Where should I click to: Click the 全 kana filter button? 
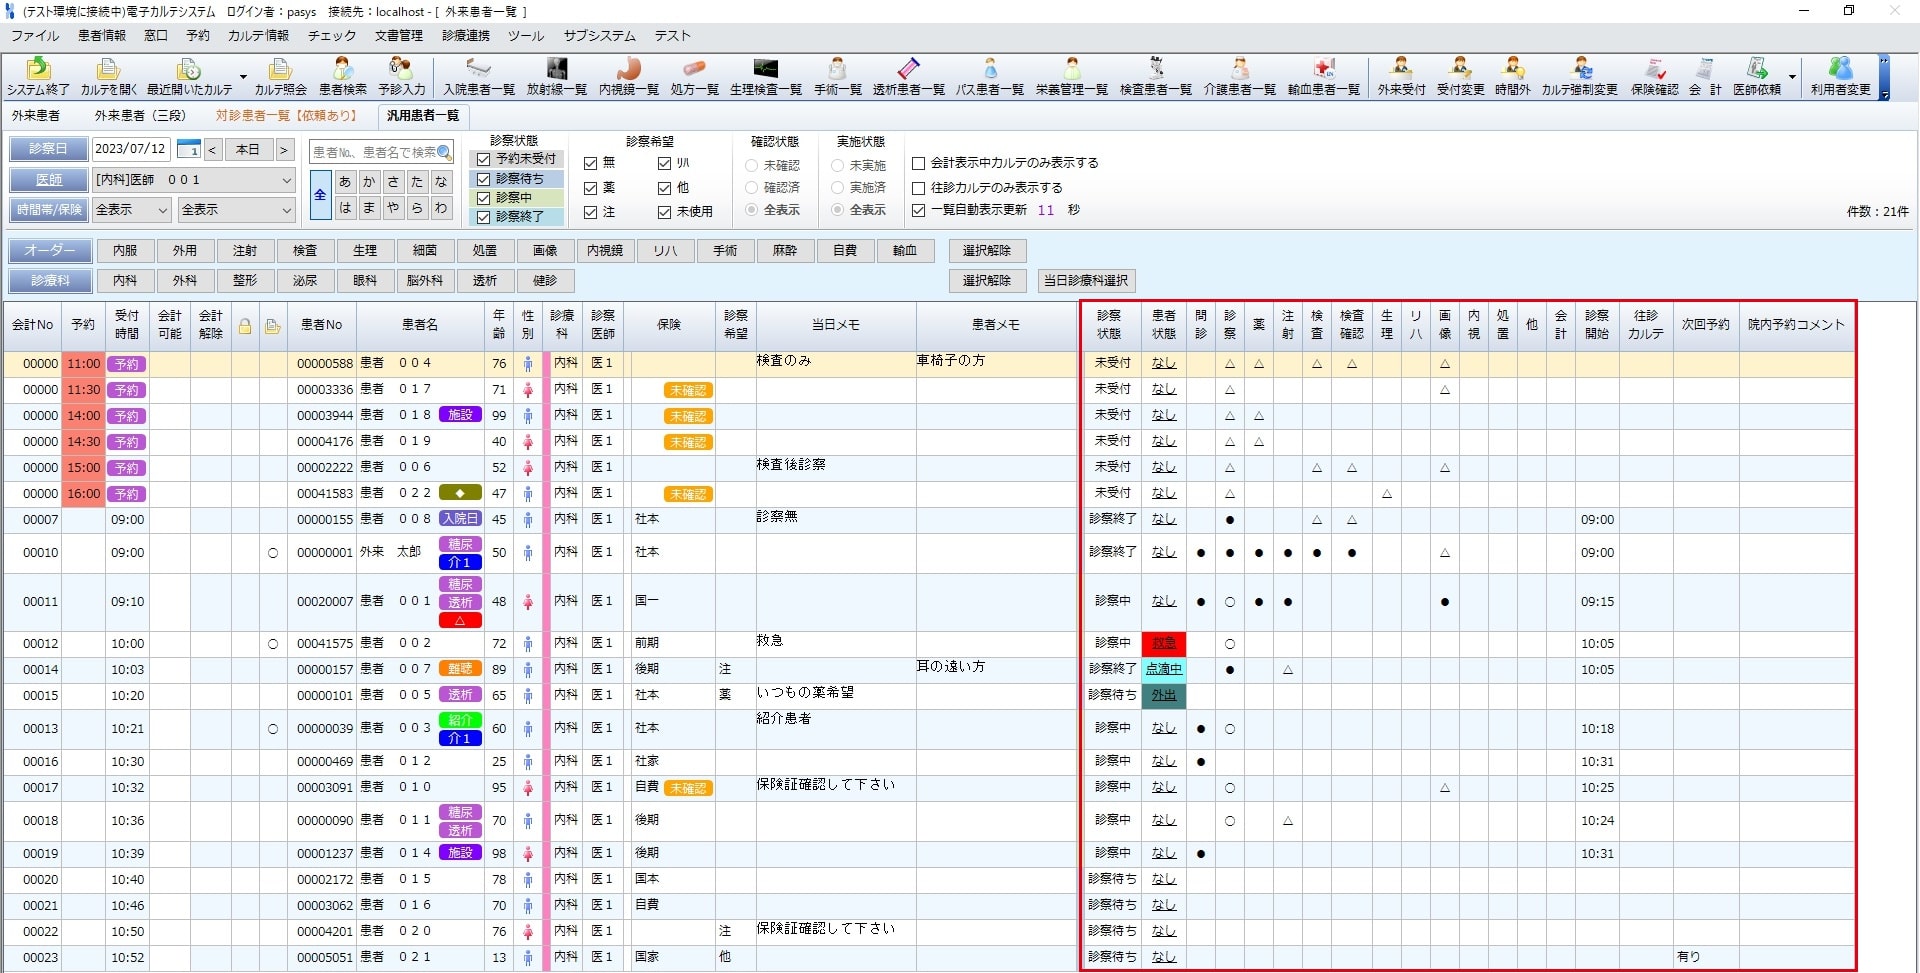tap(320, 195)
